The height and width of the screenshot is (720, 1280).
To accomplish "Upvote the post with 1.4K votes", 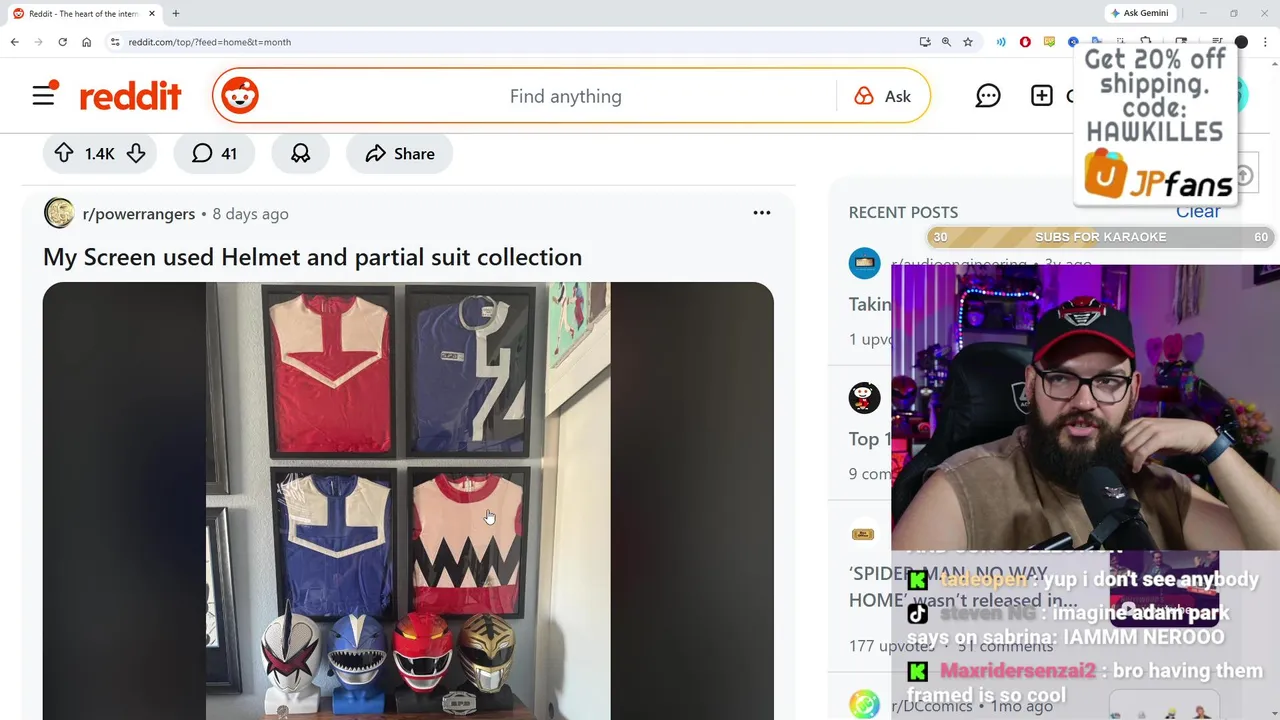I will 64,153.
